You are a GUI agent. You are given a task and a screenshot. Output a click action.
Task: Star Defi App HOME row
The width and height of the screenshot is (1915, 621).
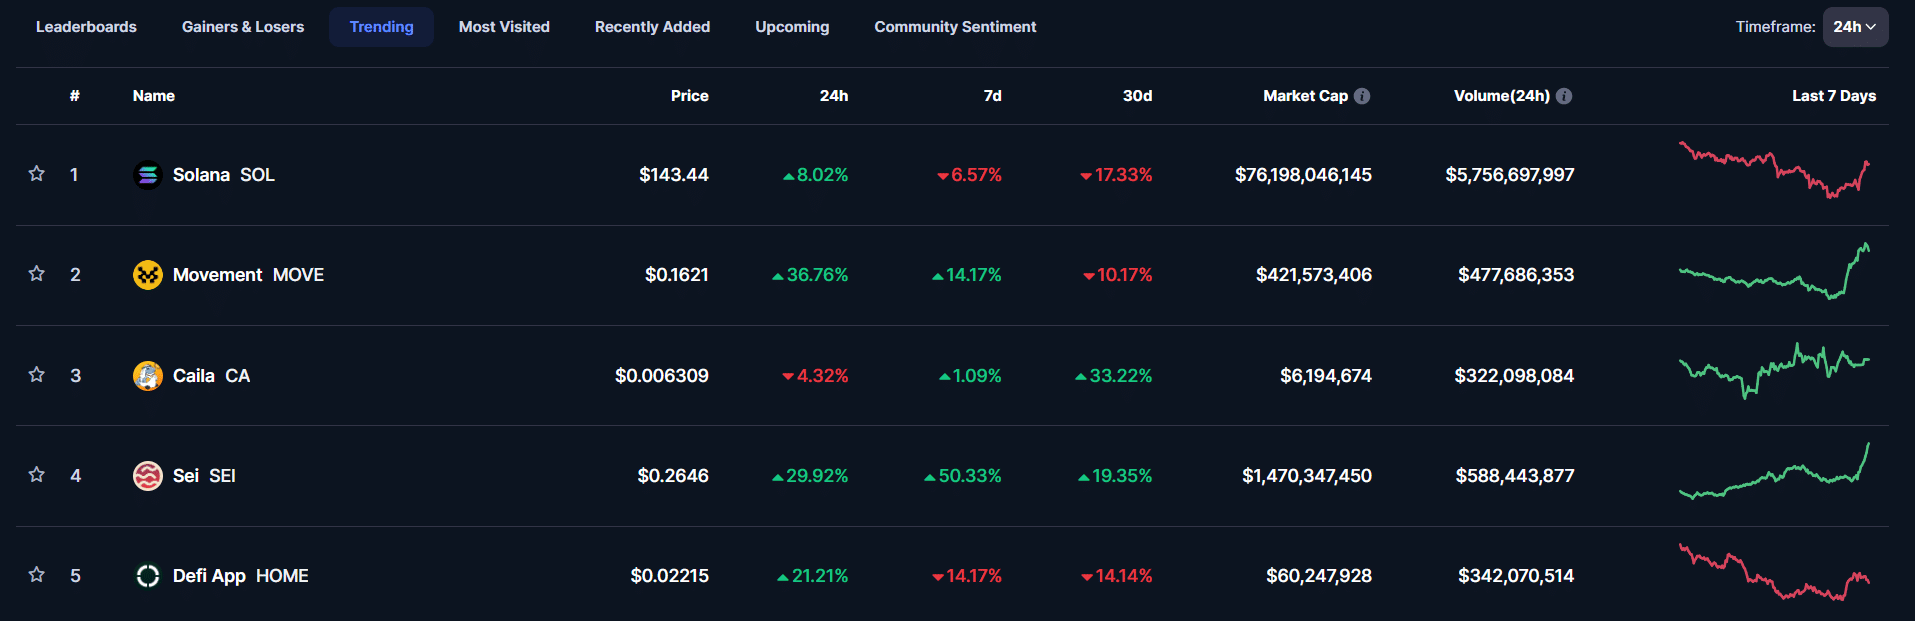click(37, 575)
